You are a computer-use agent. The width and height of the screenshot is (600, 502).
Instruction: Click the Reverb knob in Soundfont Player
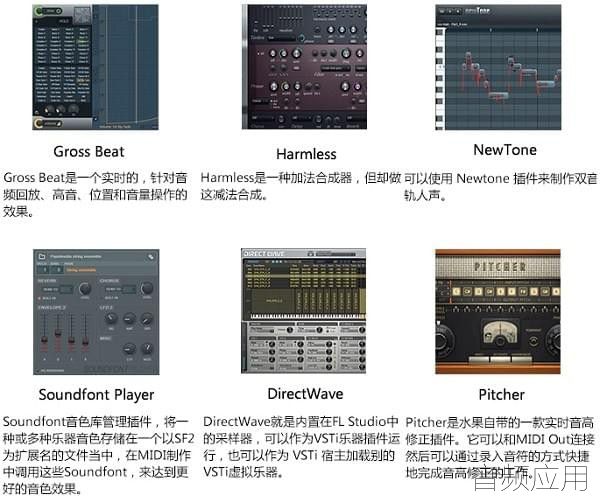[x=85, y=289]
